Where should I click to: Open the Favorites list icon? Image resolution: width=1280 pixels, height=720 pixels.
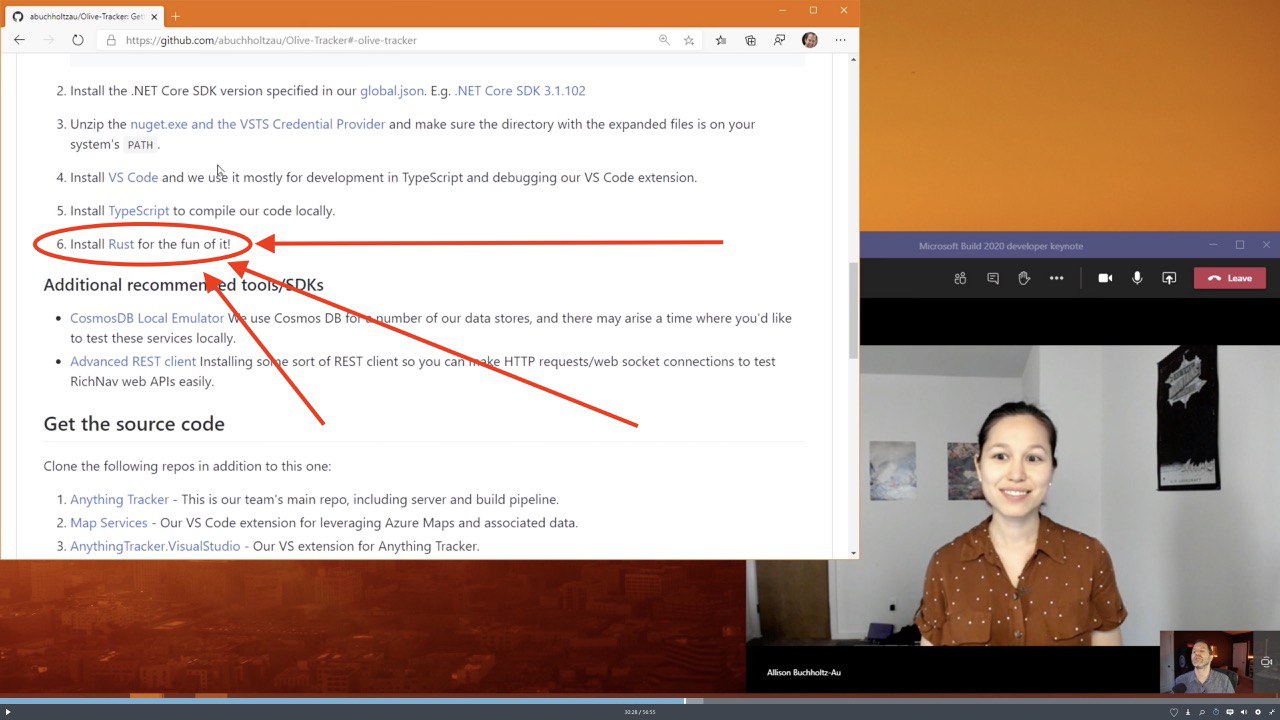click(721, 40)
